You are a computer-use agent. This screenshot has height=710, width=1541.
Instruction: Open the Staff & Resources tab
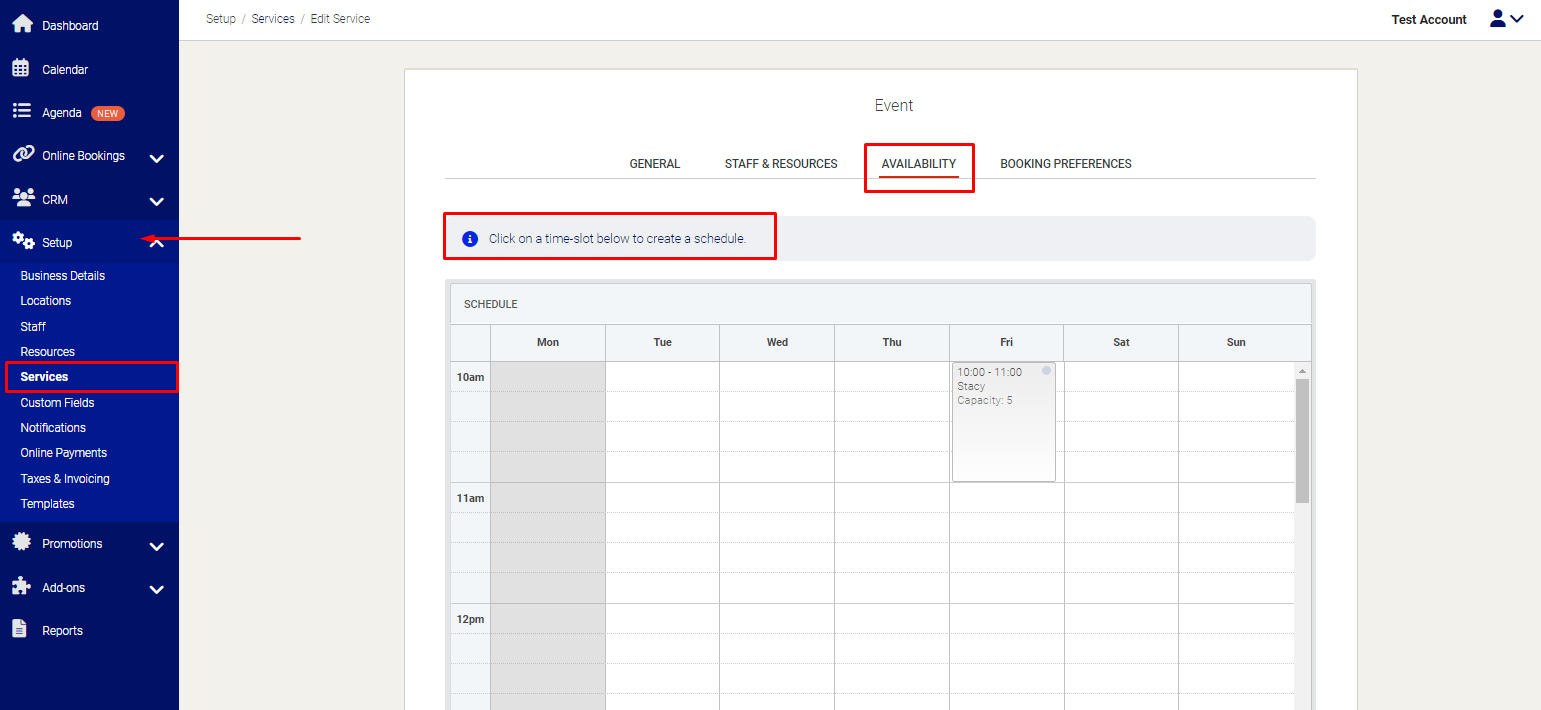click(x=781, y=164)
